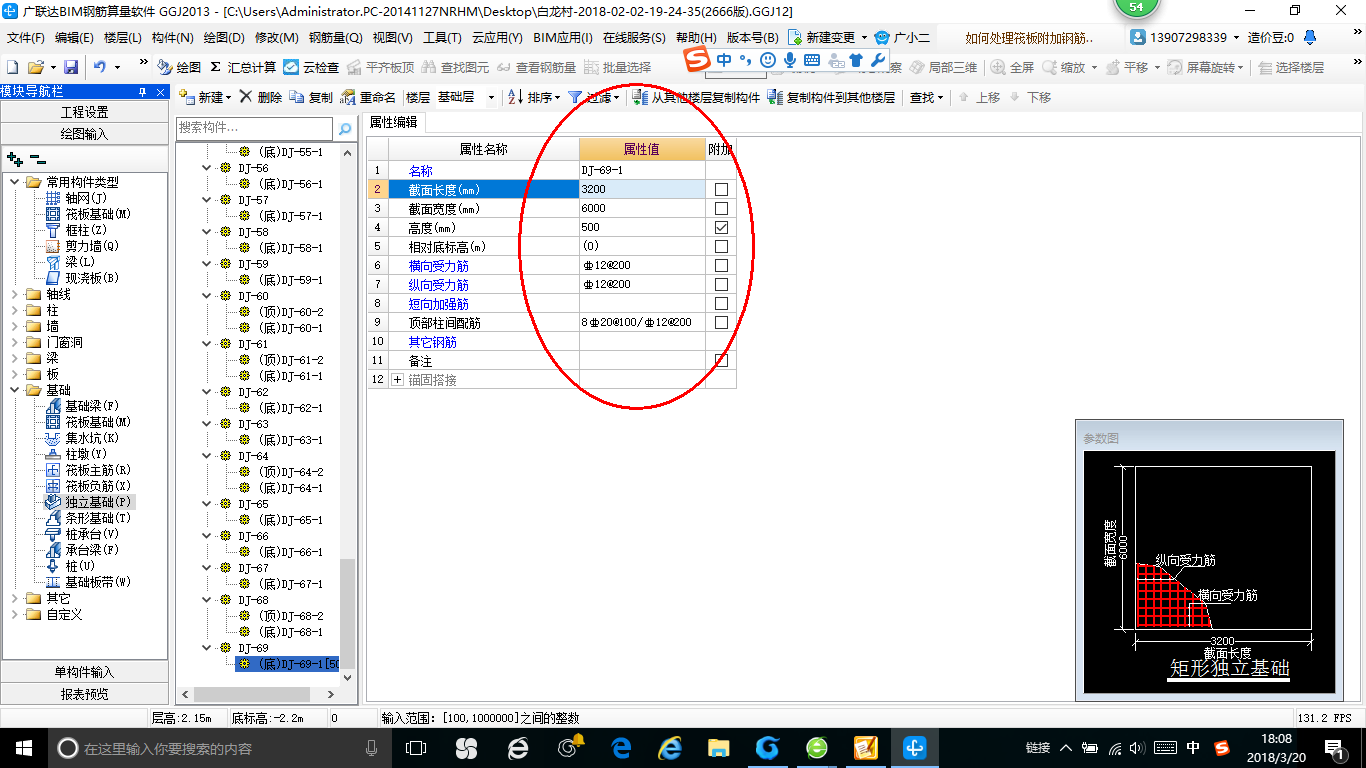Select the 属性编辑 tab
Screen dimensions: 1366x768
pos(394,123)
